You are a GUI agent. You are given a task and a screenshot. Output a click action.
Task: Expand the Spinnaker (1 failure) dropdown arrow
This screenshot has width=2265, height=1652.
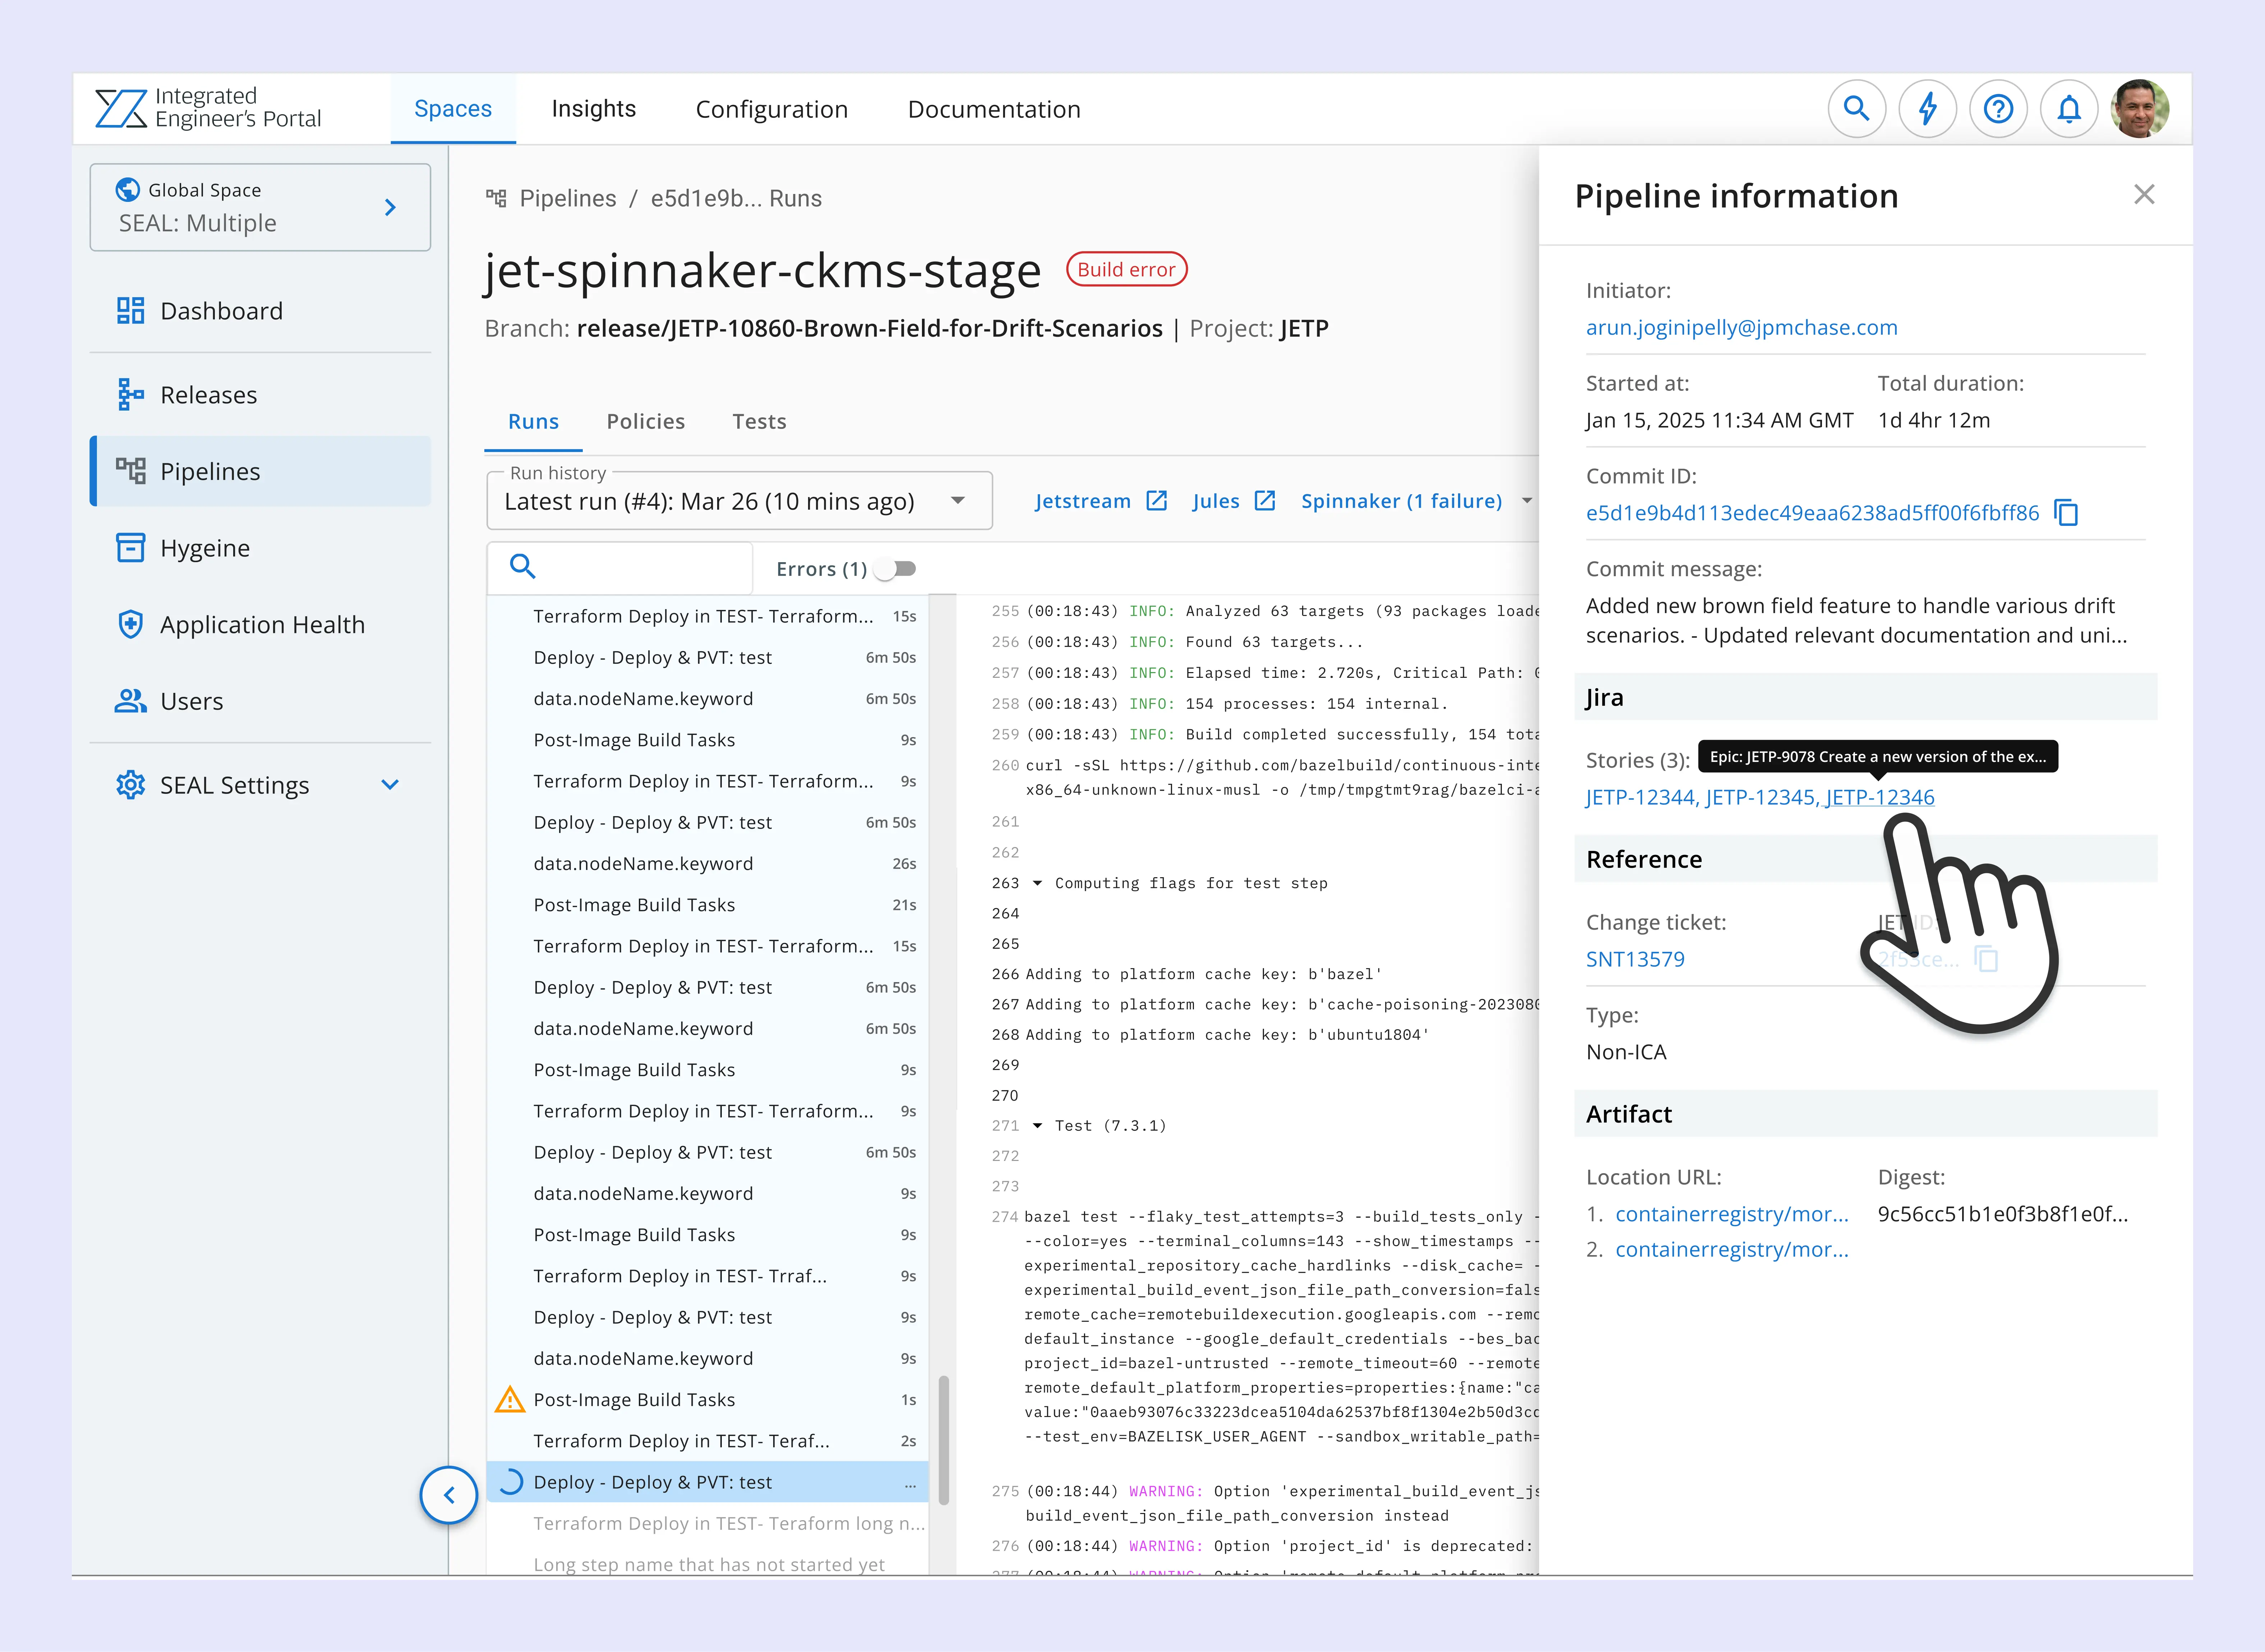[1527, 501]
